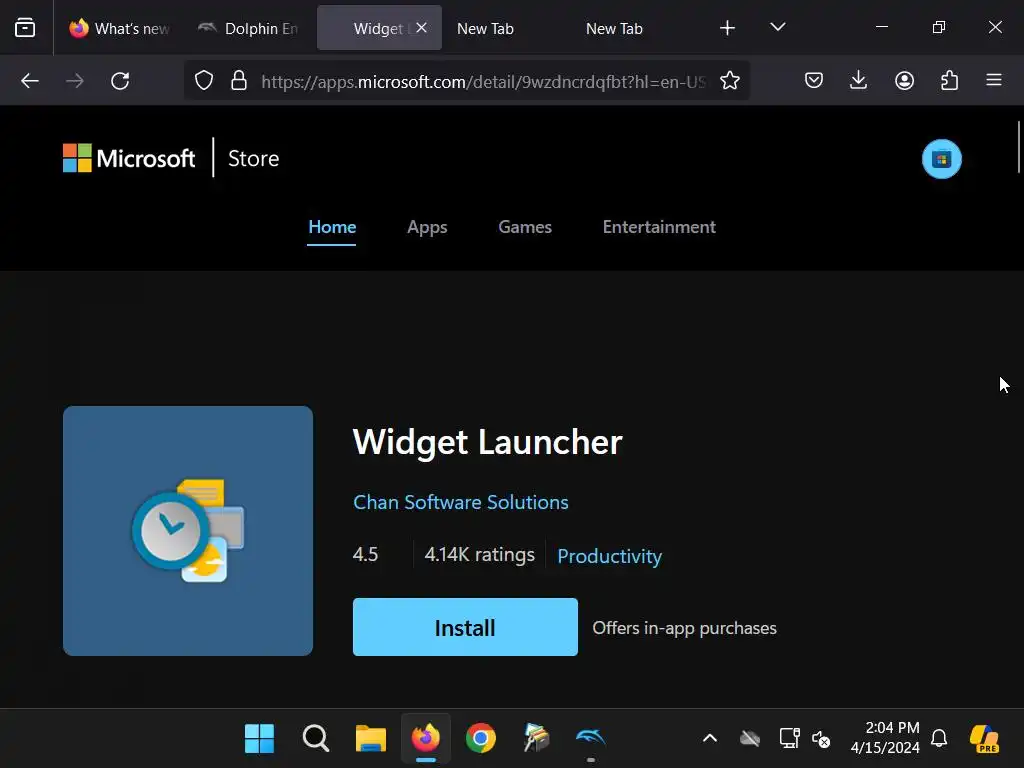The width and height of the screenshot is (1024, 768).
Task: Open taskbar Search
Action: (315, 739)
